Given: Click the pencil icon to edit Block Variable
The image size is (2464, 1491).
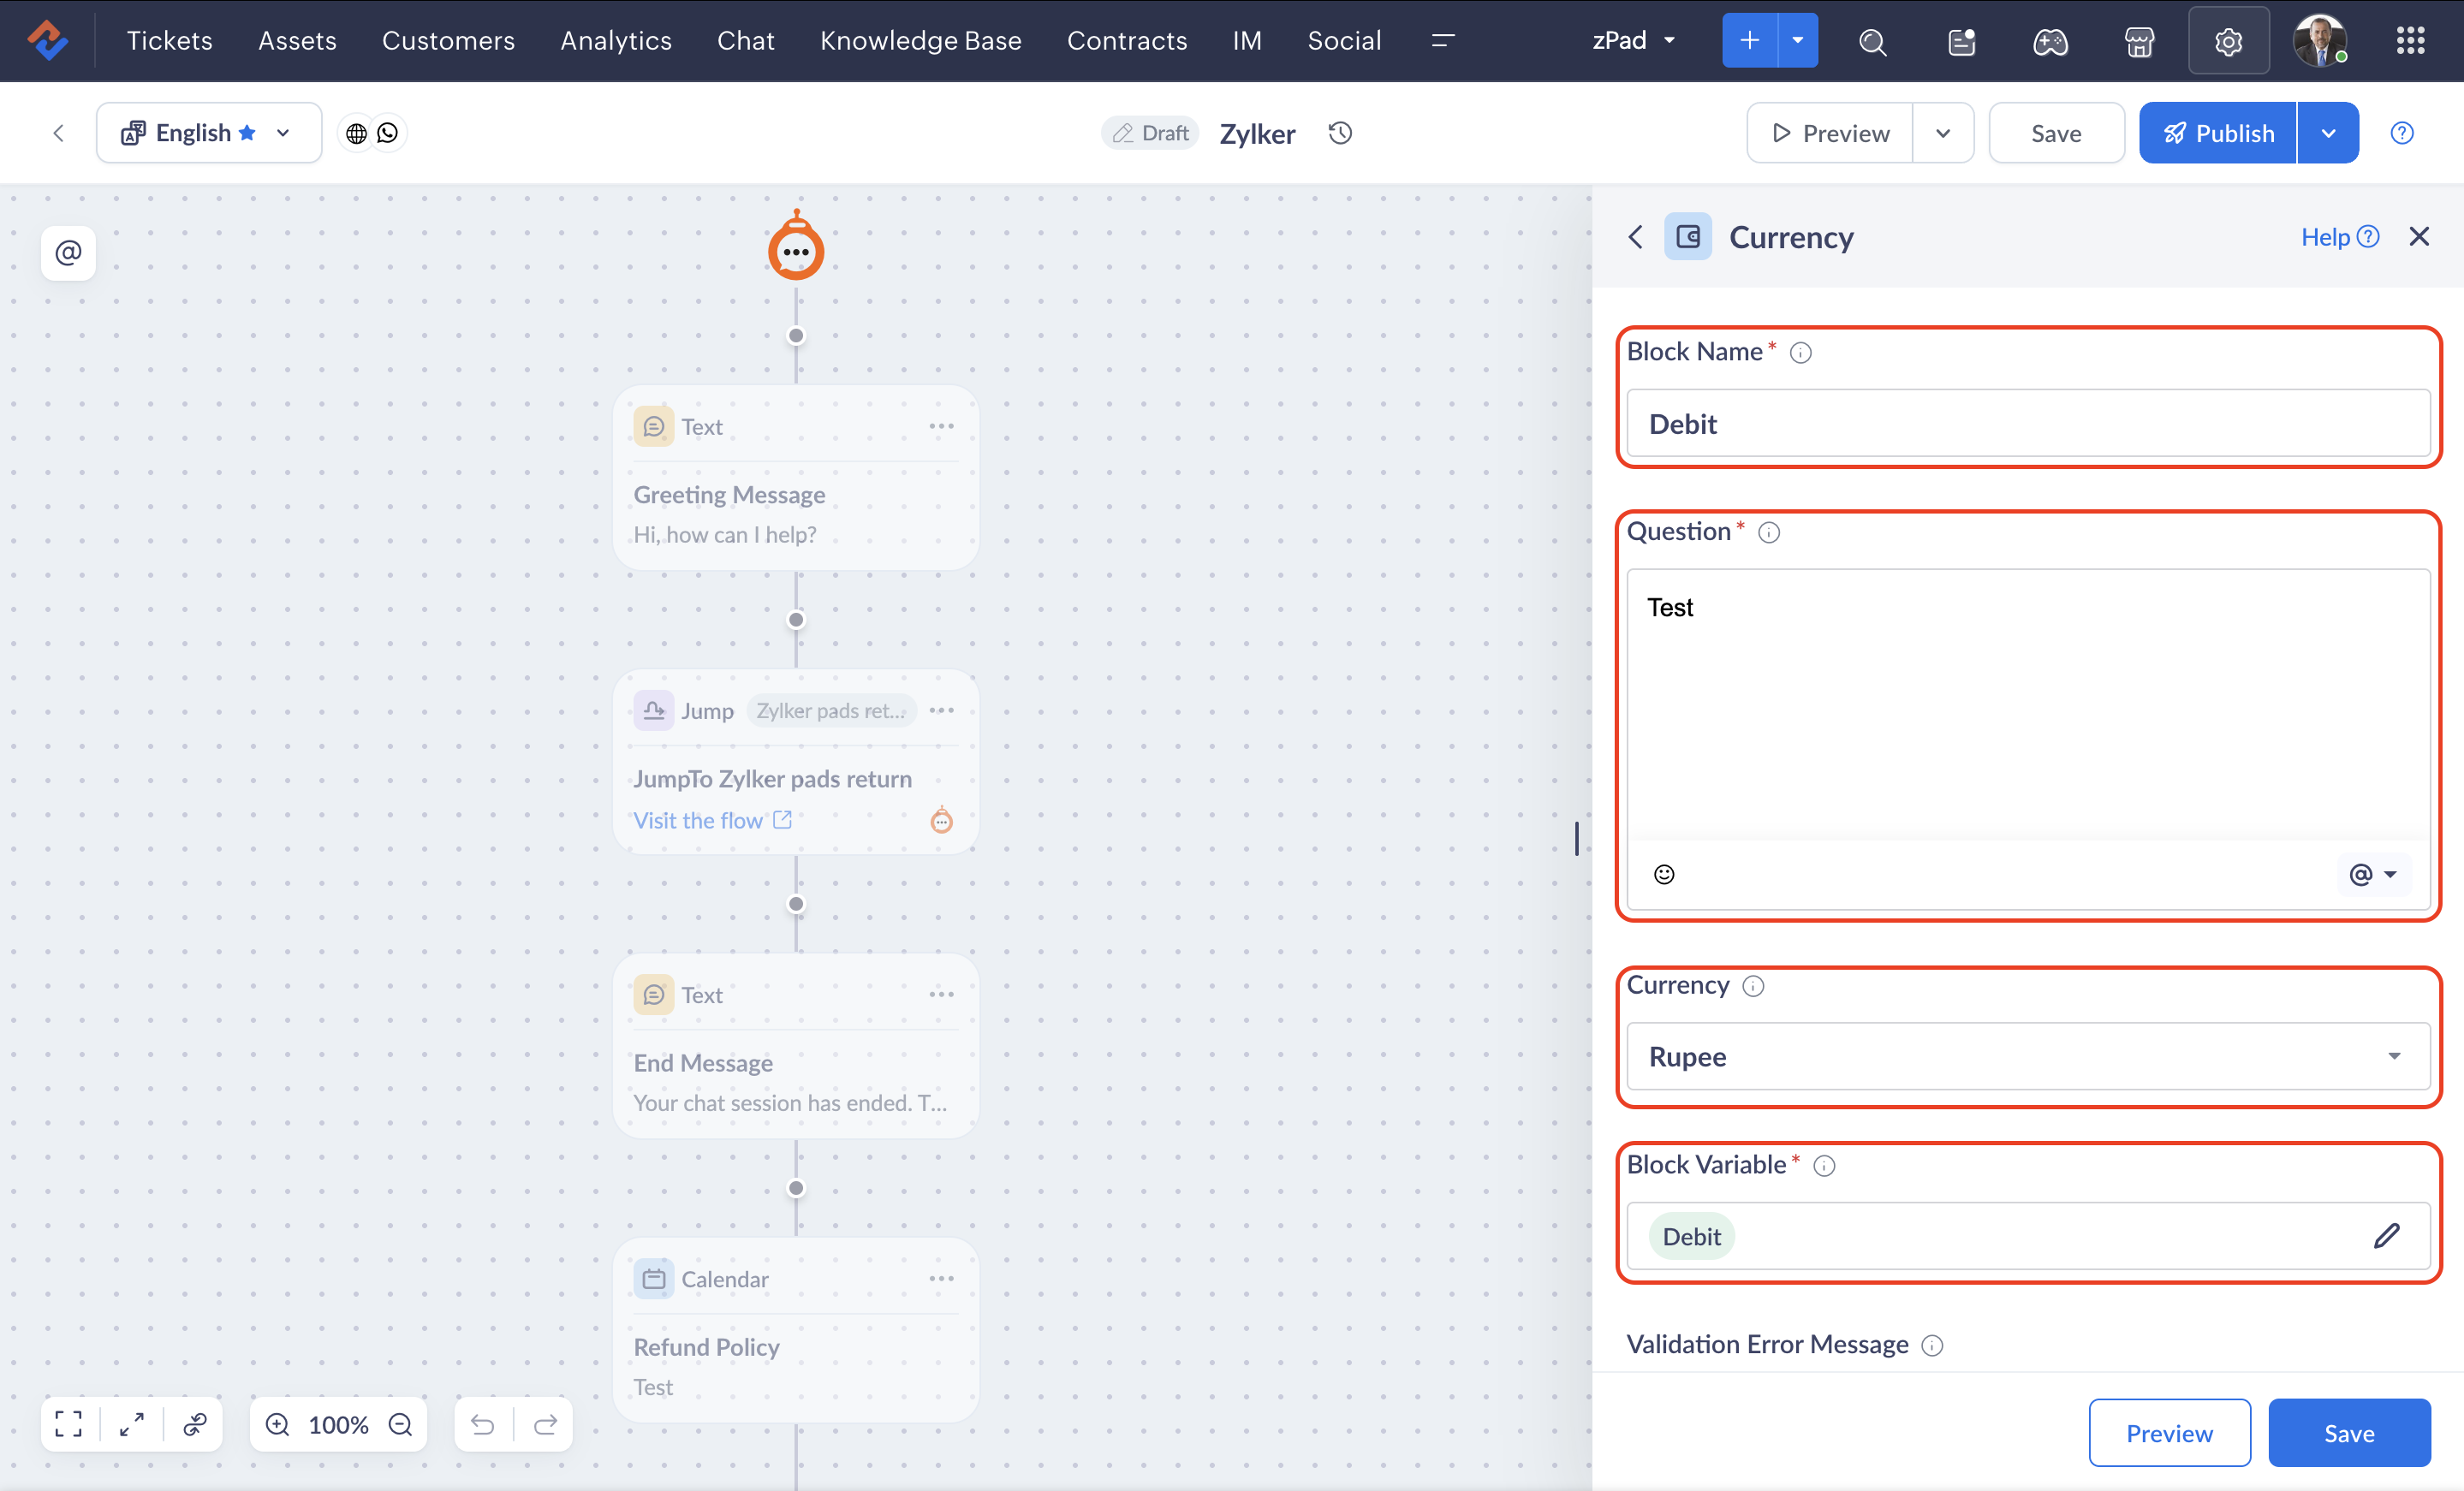Looking at the screenshot, I should [x=2386, y=1236].
